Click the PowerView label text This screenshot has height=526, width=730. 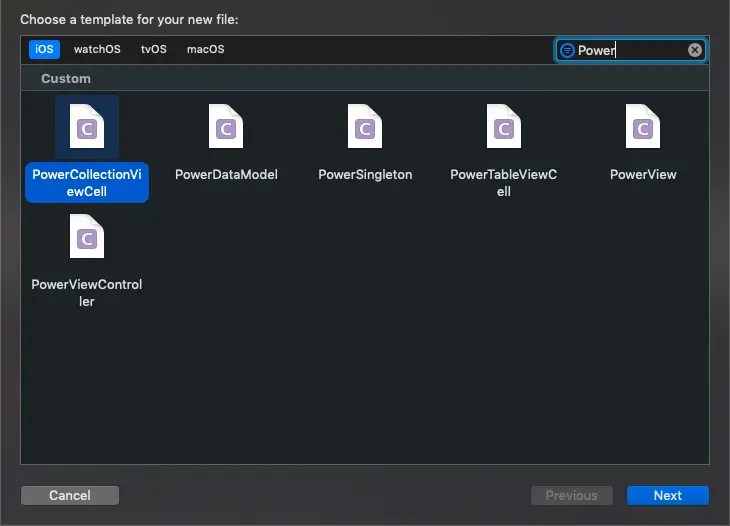pos(643,175)
